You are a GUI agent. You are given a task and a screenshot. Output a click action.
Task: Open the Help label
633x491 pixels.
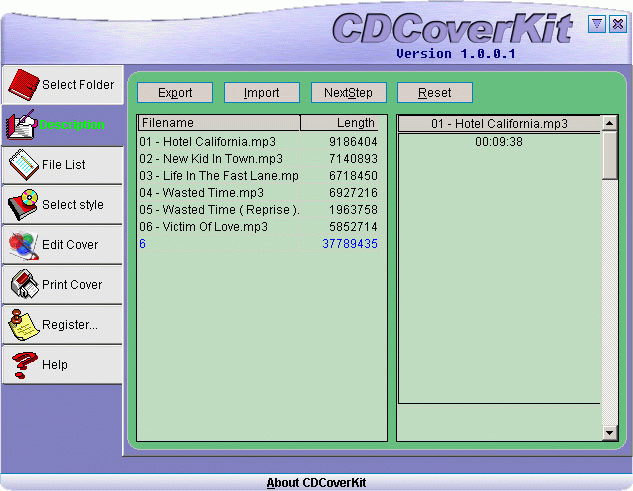coord(54,365)
